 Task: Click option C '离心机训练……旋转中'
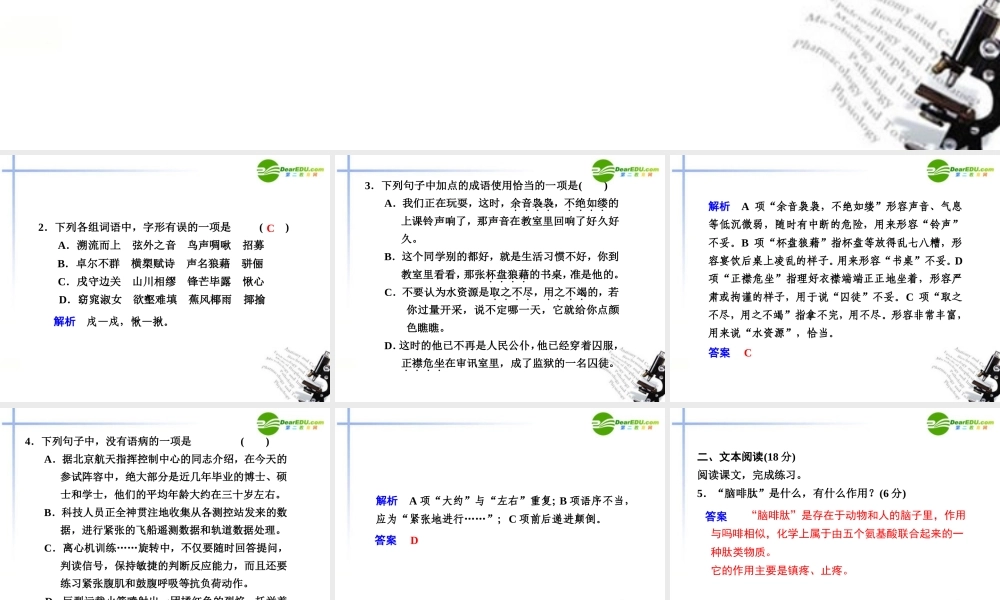[x=166, y=566]
